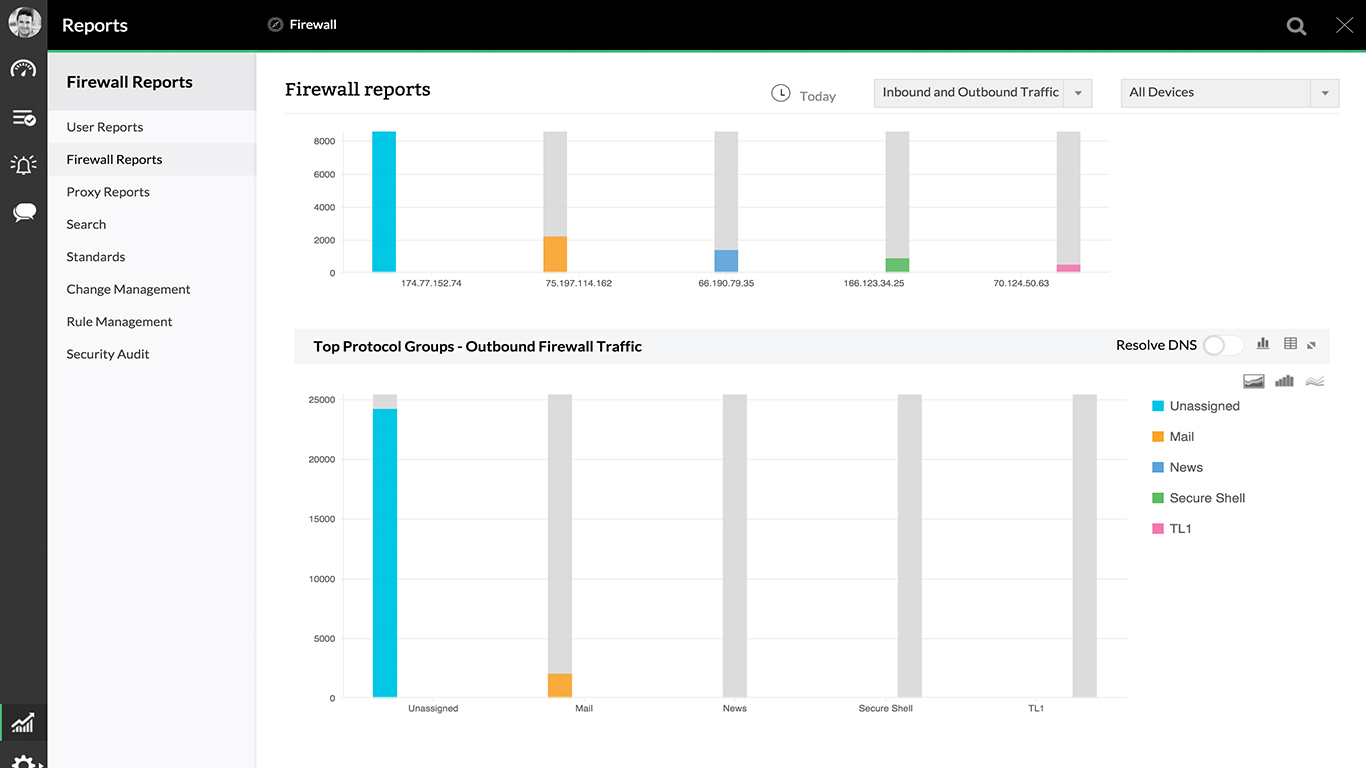Screen dimensions: 1366x768
Task: Toggle the News legend series
Action: (1178, 467)
